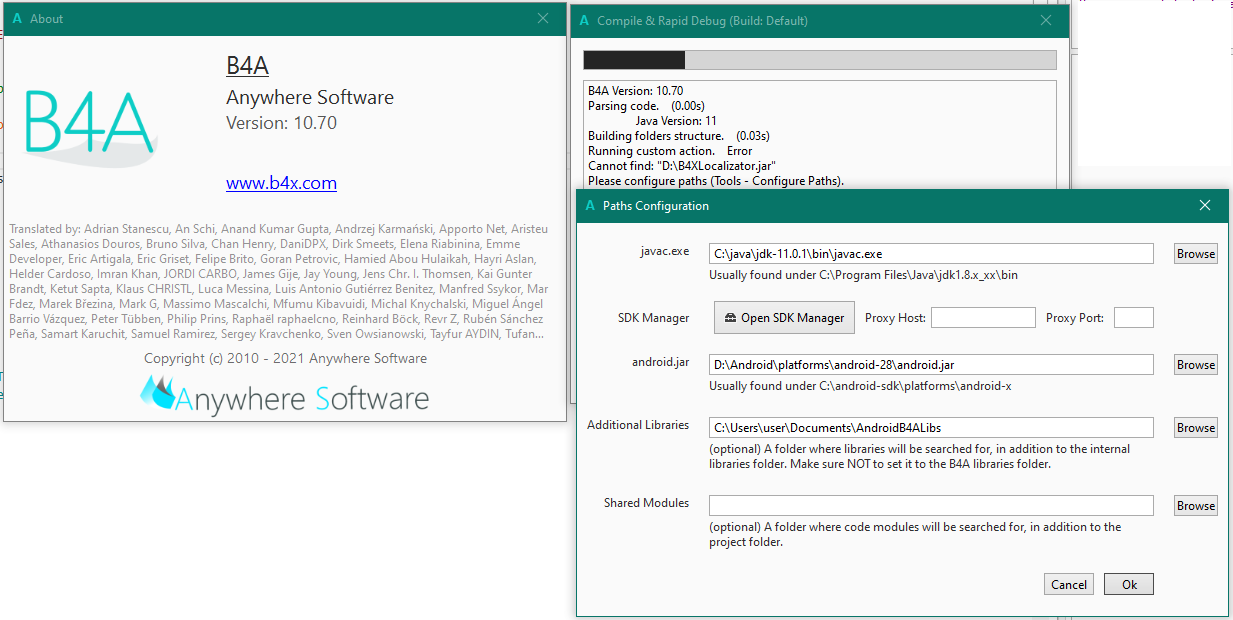Click the 'SDK Manager' label
The height and width of the screenshot is (620, 1233).
tap(654, 318)
